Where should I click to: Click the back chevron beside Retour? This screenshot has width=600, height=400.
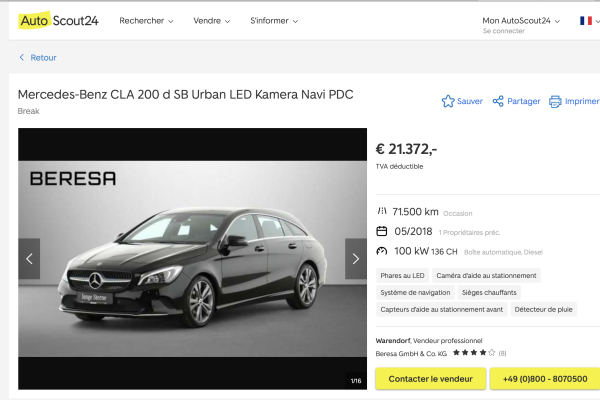point(22,57)
